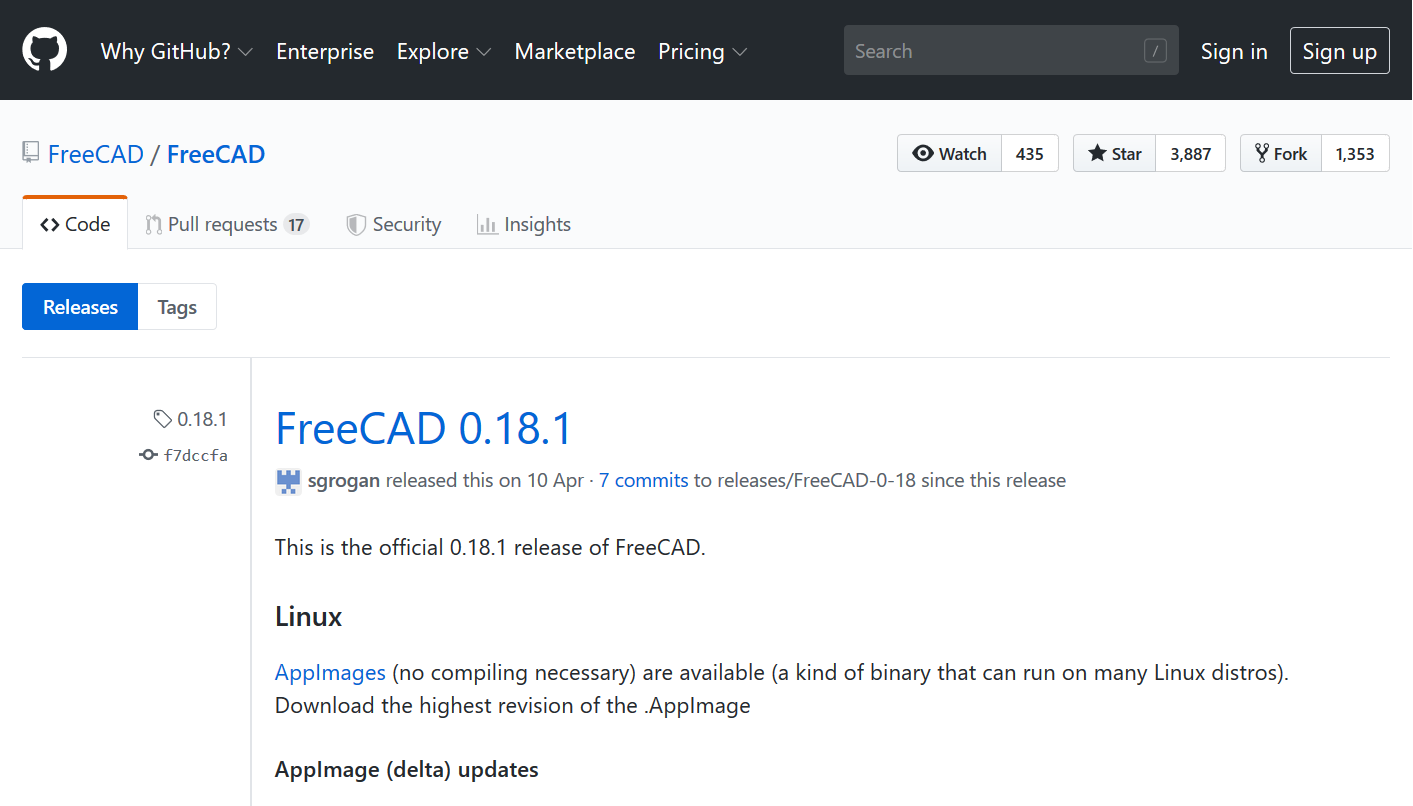Open the FreeCAD repository name link

[x=216, y=154]
